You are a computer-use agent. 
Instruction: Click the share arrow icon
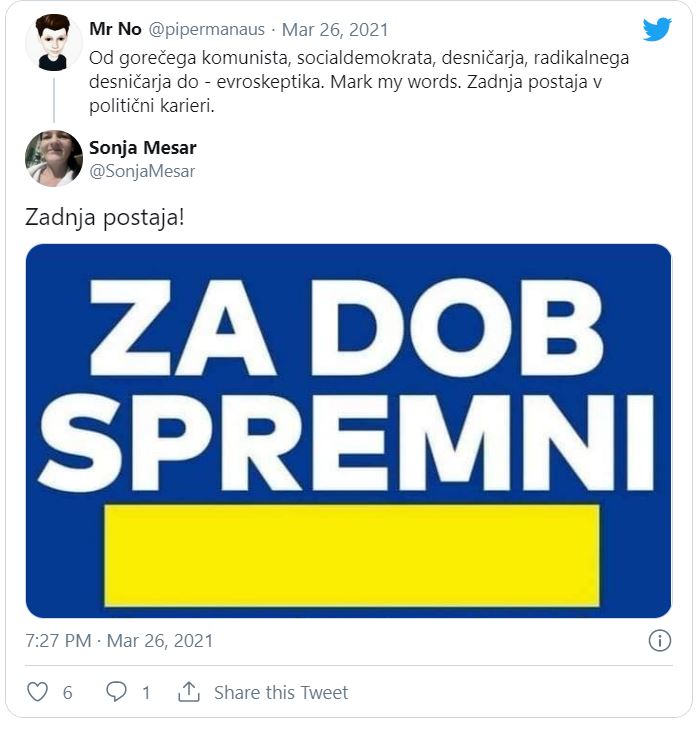[x=188, y=692]
